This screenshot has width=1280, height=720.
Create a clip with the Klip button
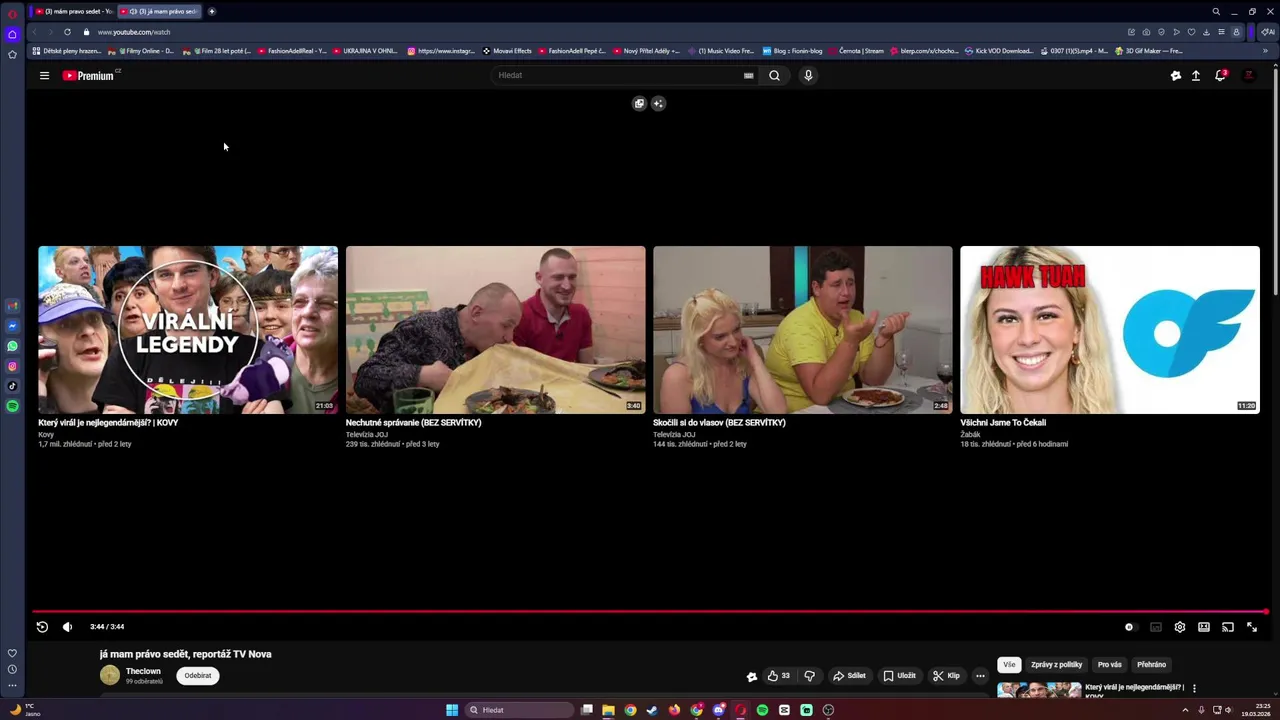pyautogui.click(x=946, y=676)
